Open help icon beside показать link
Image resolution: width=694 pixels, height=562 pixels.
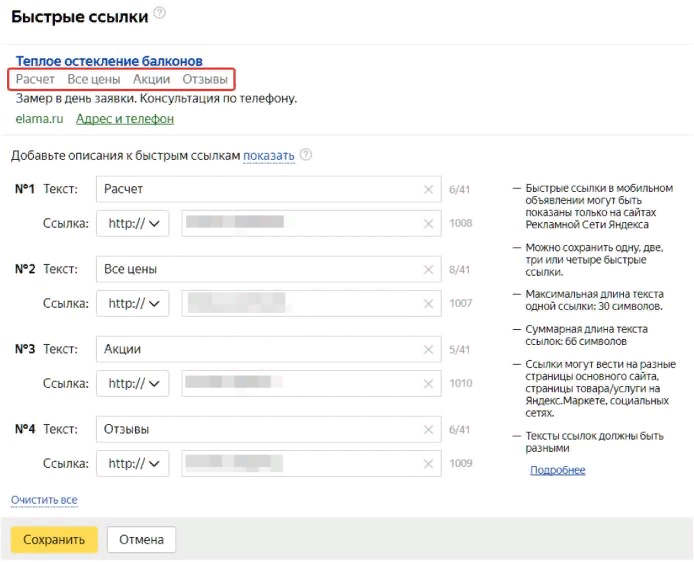point(306,154)
